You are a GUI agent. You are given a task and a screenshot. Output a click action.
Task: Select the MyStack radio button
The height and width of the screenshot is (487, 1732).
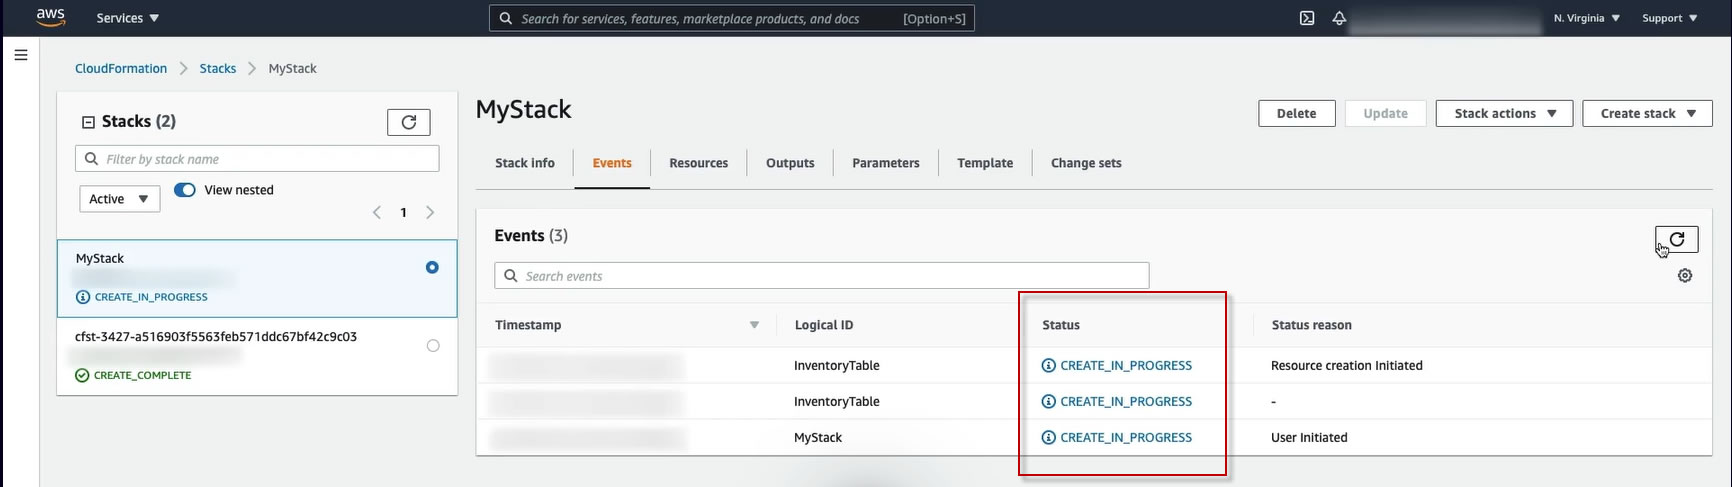coord(432,267)
